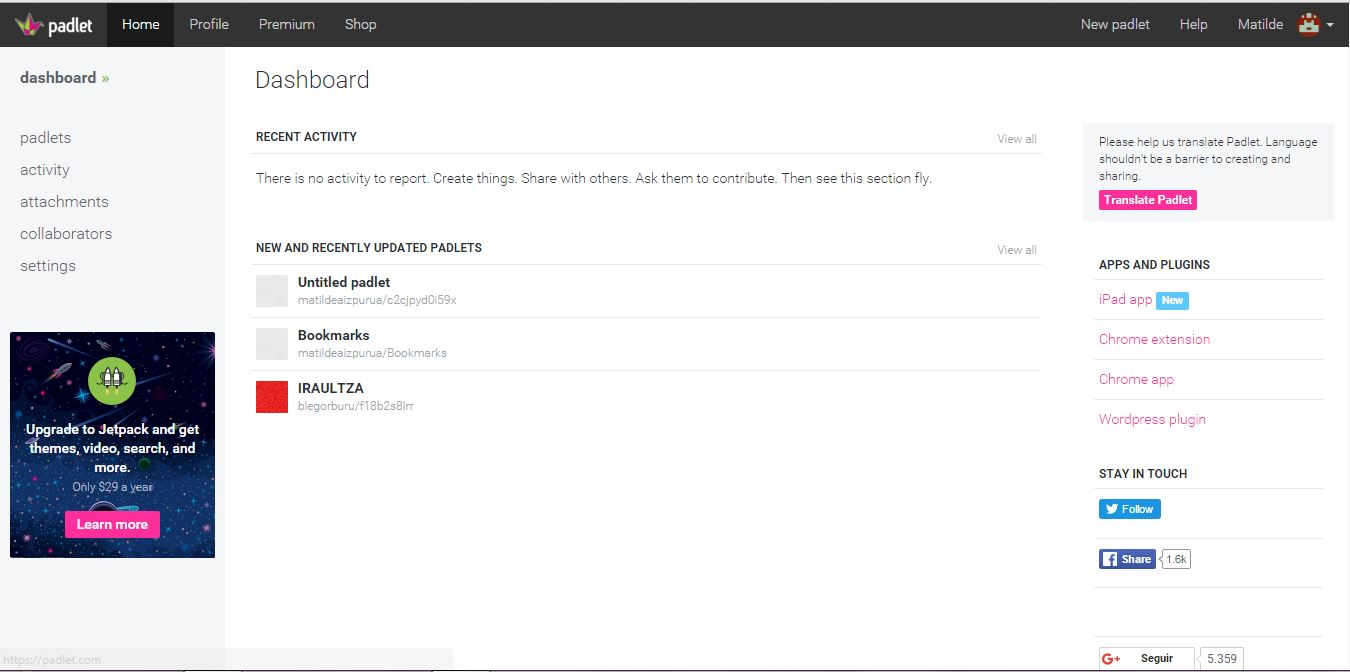
Task: Open the Help menu item
Action: pyautogui.click(x=1194, y=24)
